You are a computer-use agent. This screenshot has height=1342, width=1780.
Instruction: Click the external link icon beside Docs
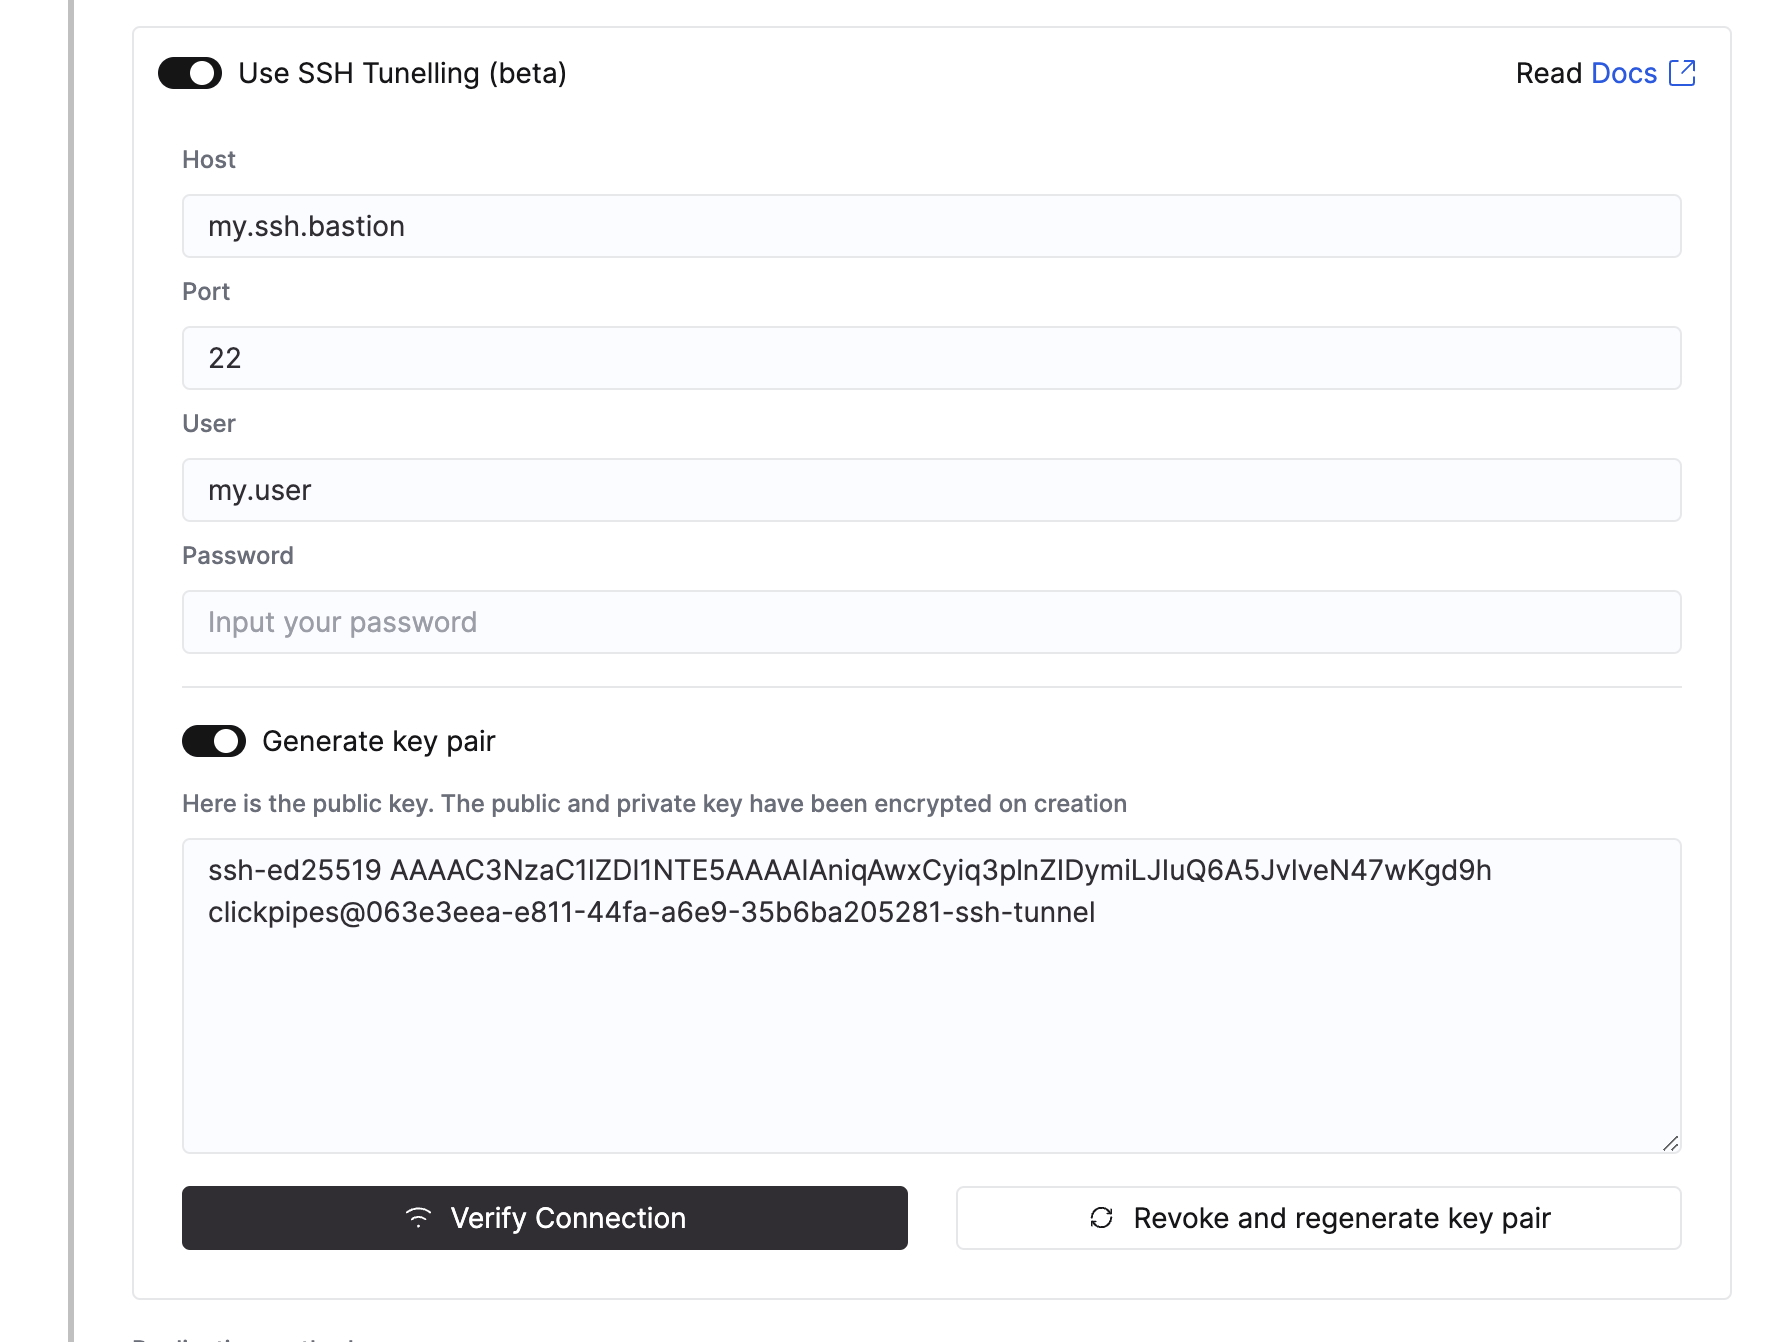[1685, 72]
